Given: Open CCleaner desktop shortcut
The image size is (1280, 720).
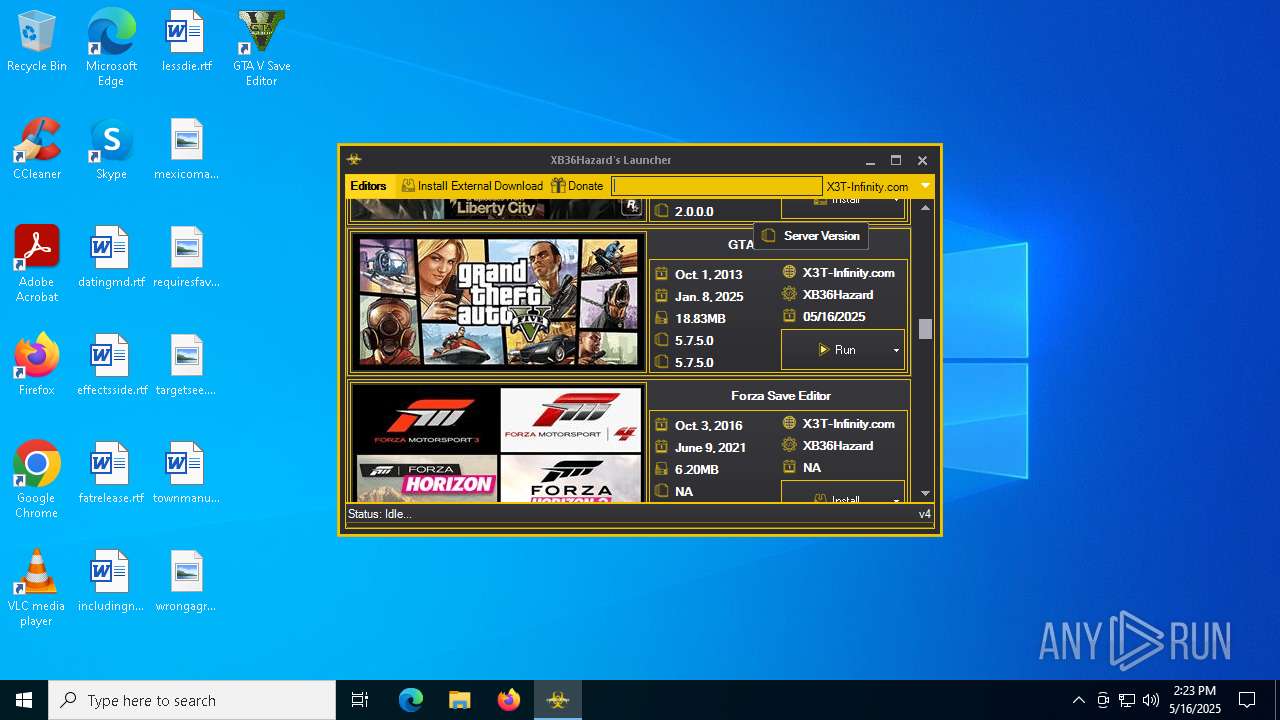Looking at the screenshot, I should pyautogui.click(x=37, y=149).
